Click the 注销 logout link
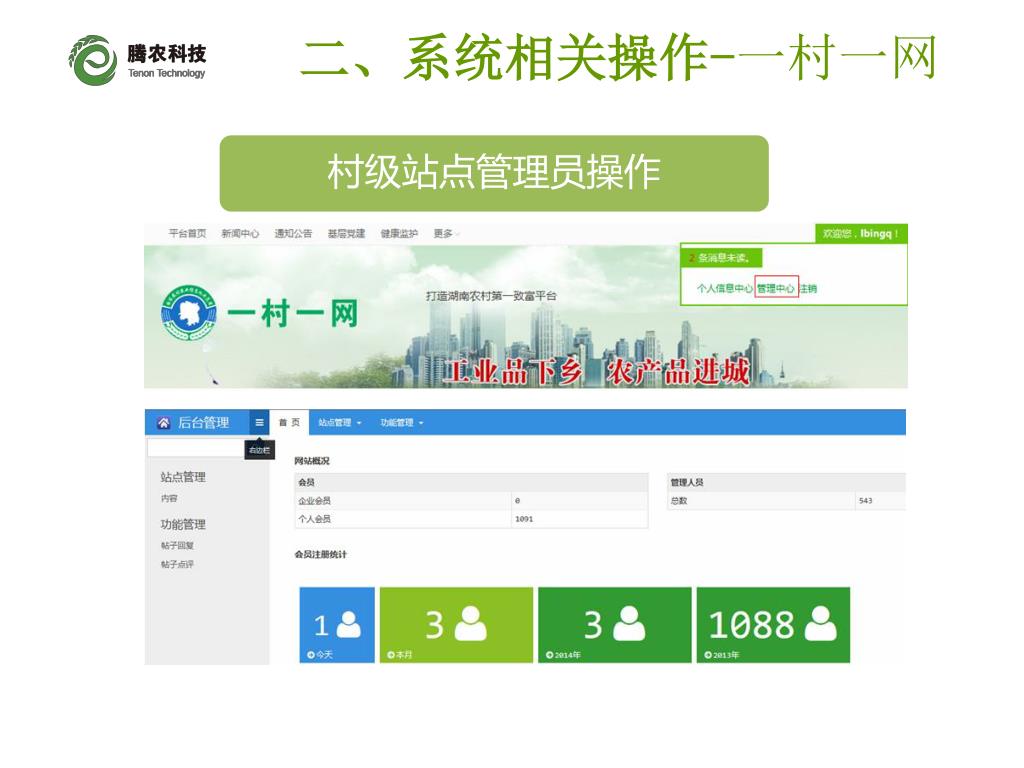The height and width of the screenshot is (768, 1024). (808, 288)
